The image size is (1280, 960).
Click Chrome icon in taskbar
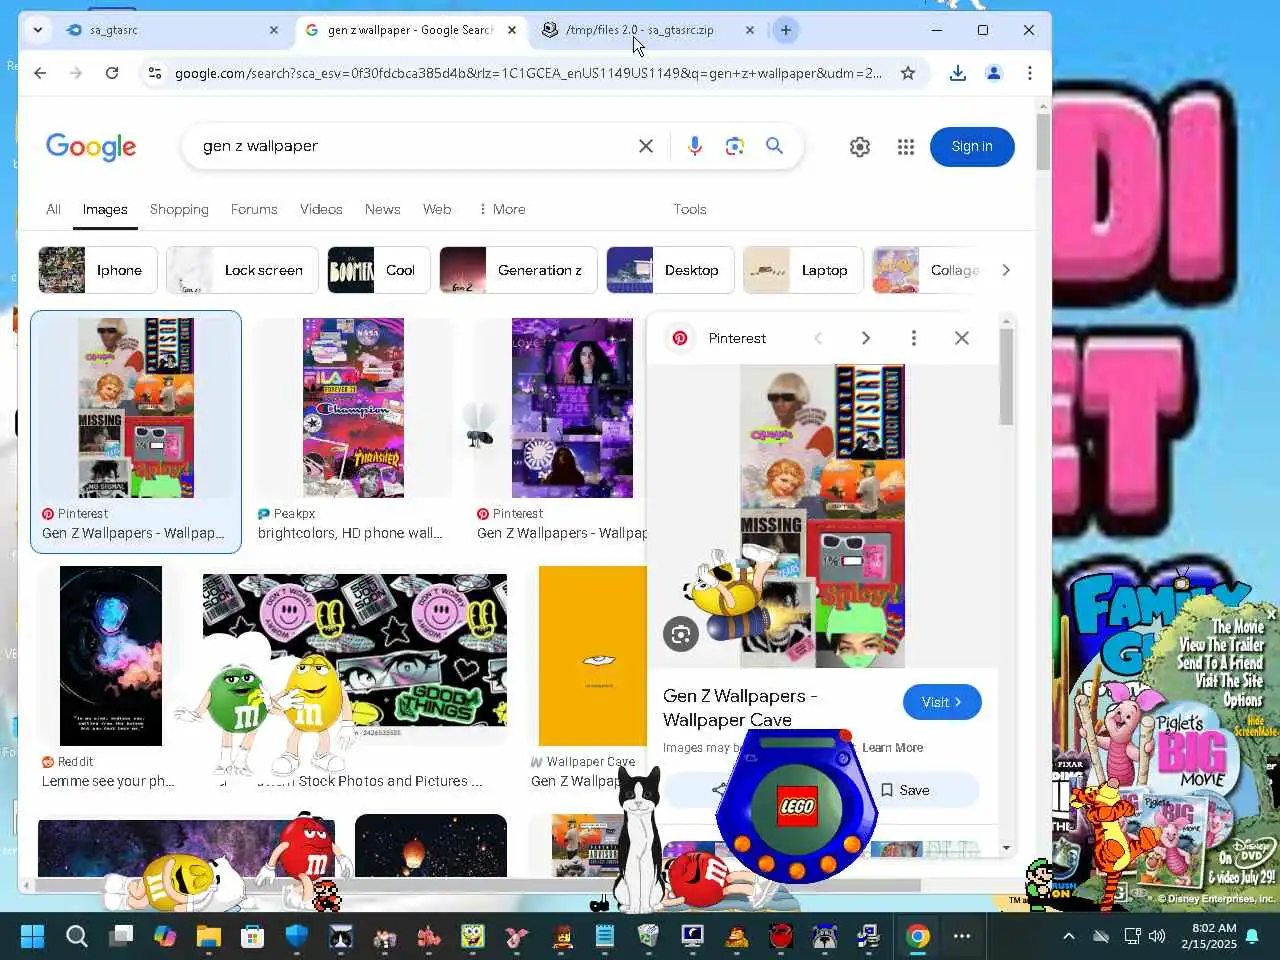[917, 936]
